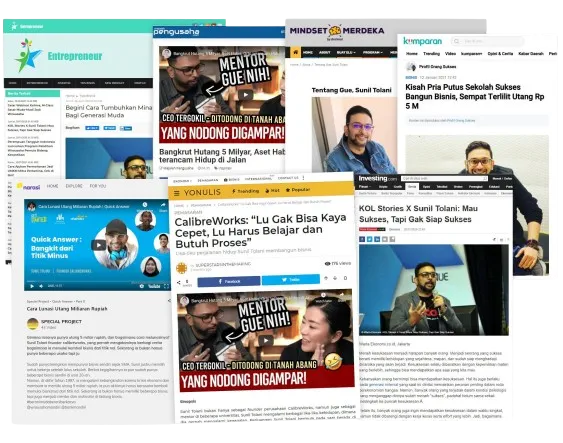Click the Kumparan search input field

coord(487,41)
